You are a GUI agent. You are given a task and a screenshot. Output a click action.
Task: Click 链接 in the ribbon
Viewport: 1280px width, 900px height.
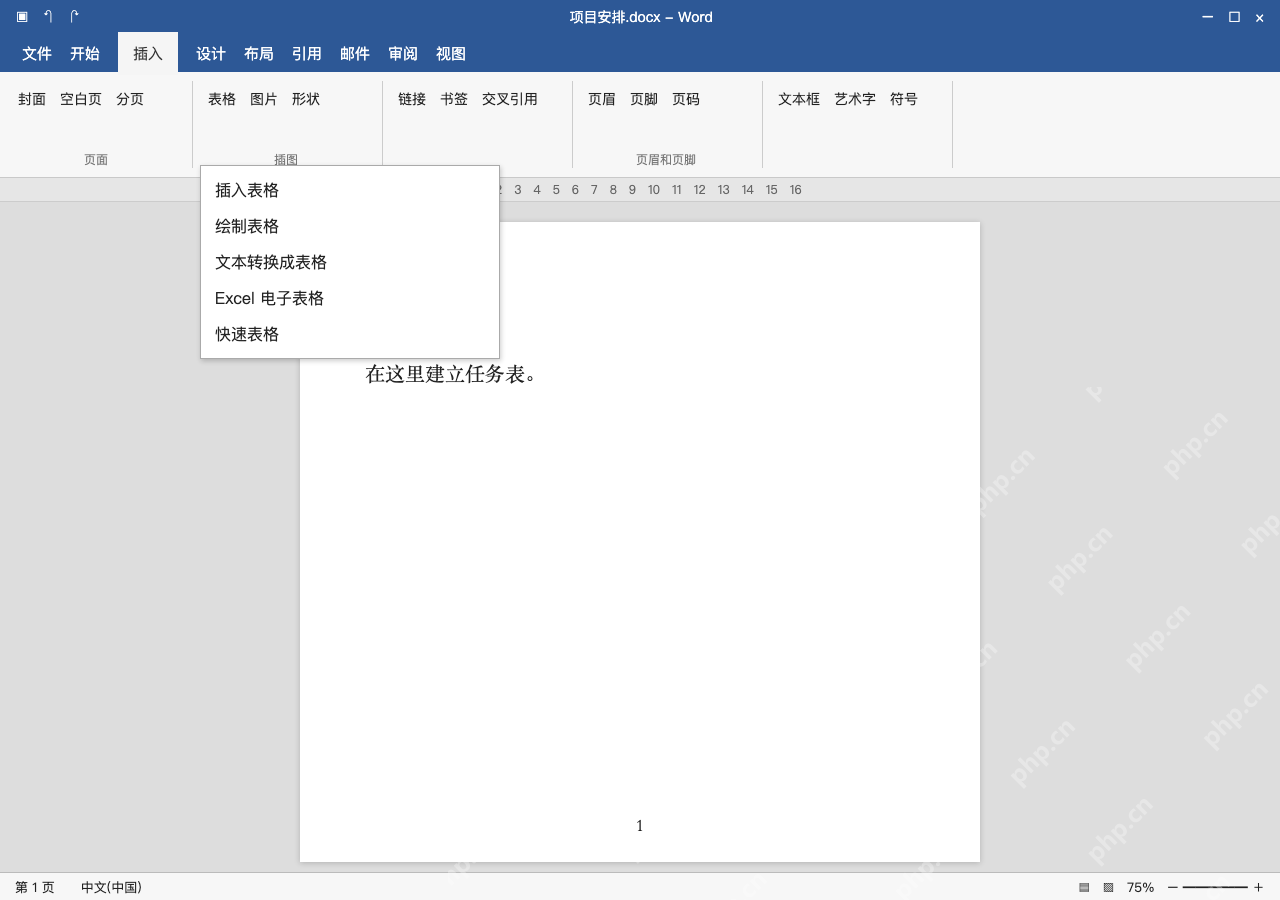412,99
